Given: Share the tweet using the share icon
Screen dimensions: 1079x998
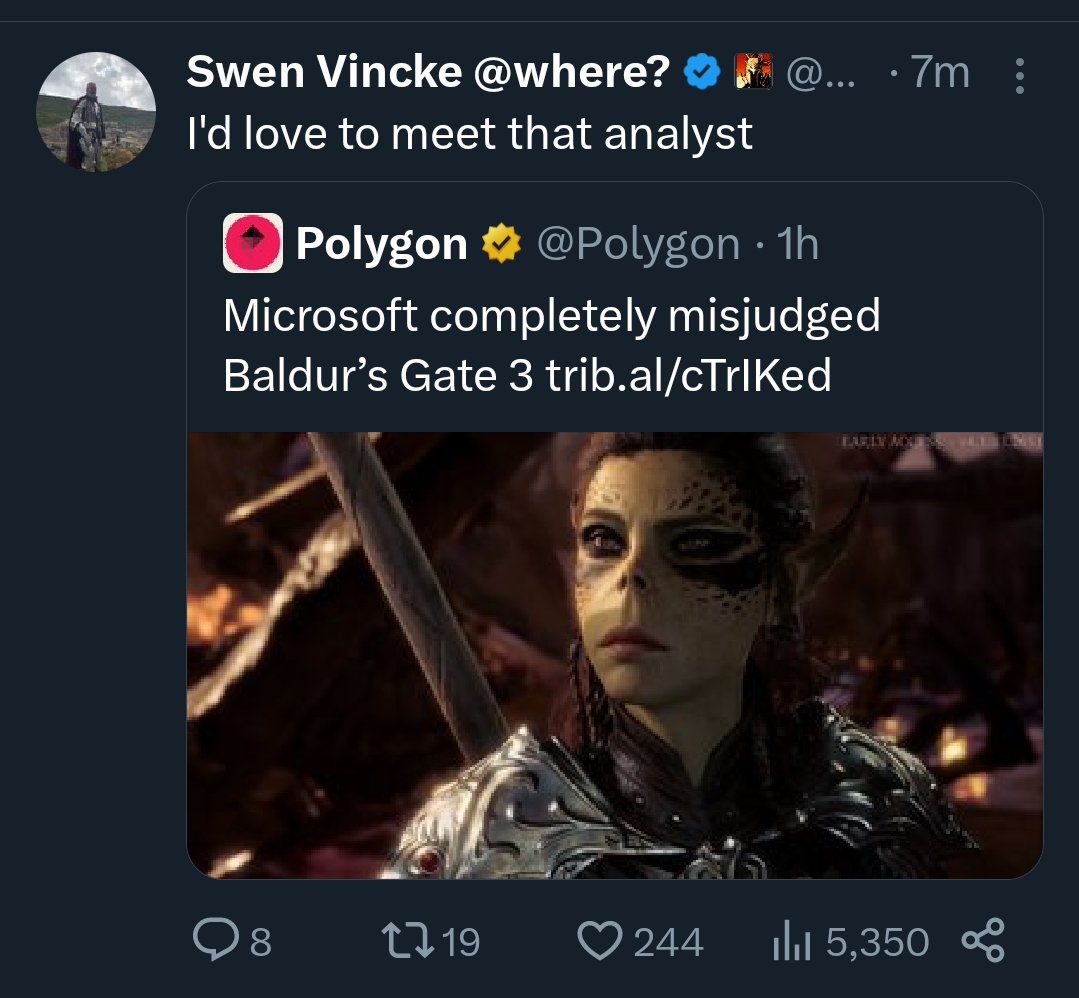Looking at the screenshot, I should (982, 941).
